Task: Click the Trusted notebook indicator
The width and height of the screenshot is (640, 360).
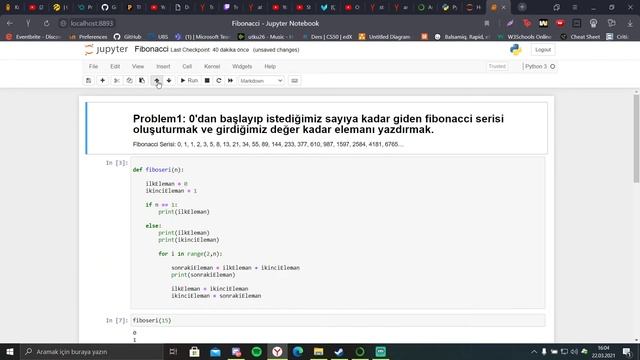Action: click(x=497, y=66)
